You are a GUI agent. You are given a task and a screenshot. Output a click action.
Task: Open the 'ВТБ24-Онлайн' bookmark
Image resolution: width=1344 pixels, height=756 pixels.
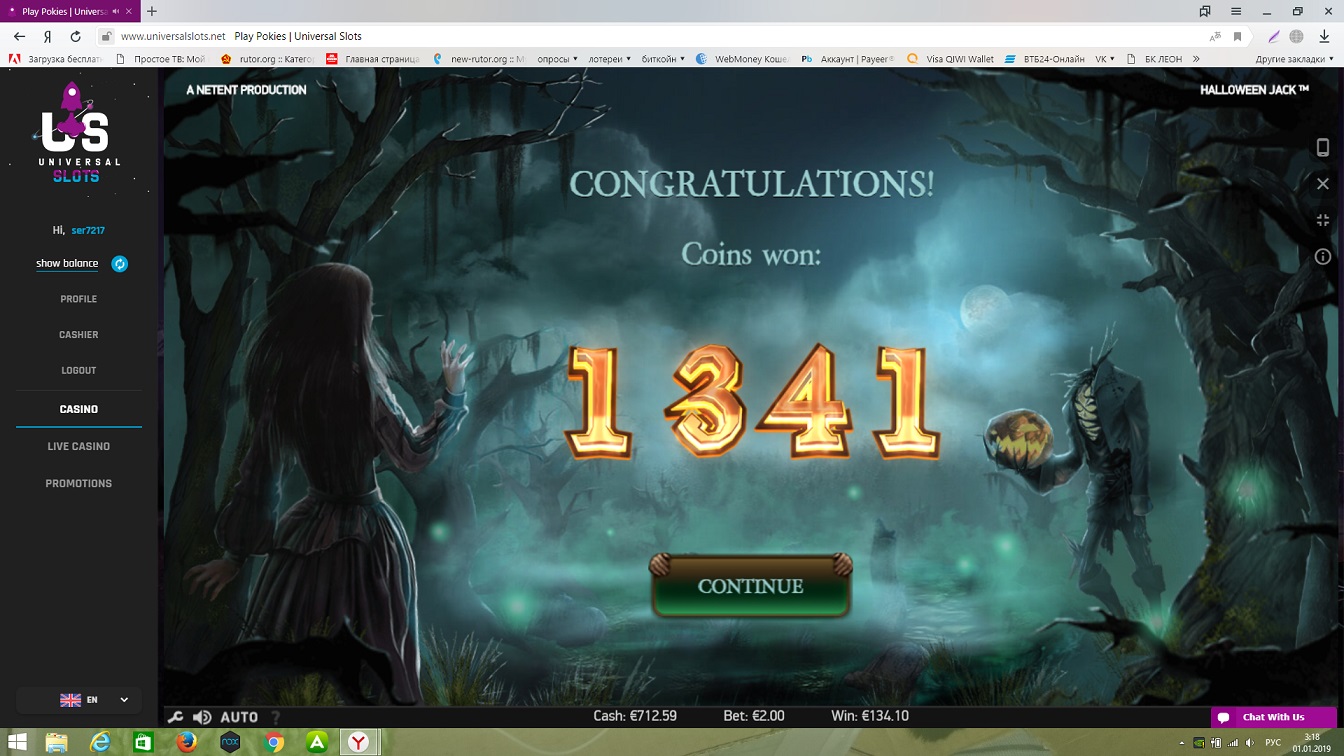[x=1045, y=59]
